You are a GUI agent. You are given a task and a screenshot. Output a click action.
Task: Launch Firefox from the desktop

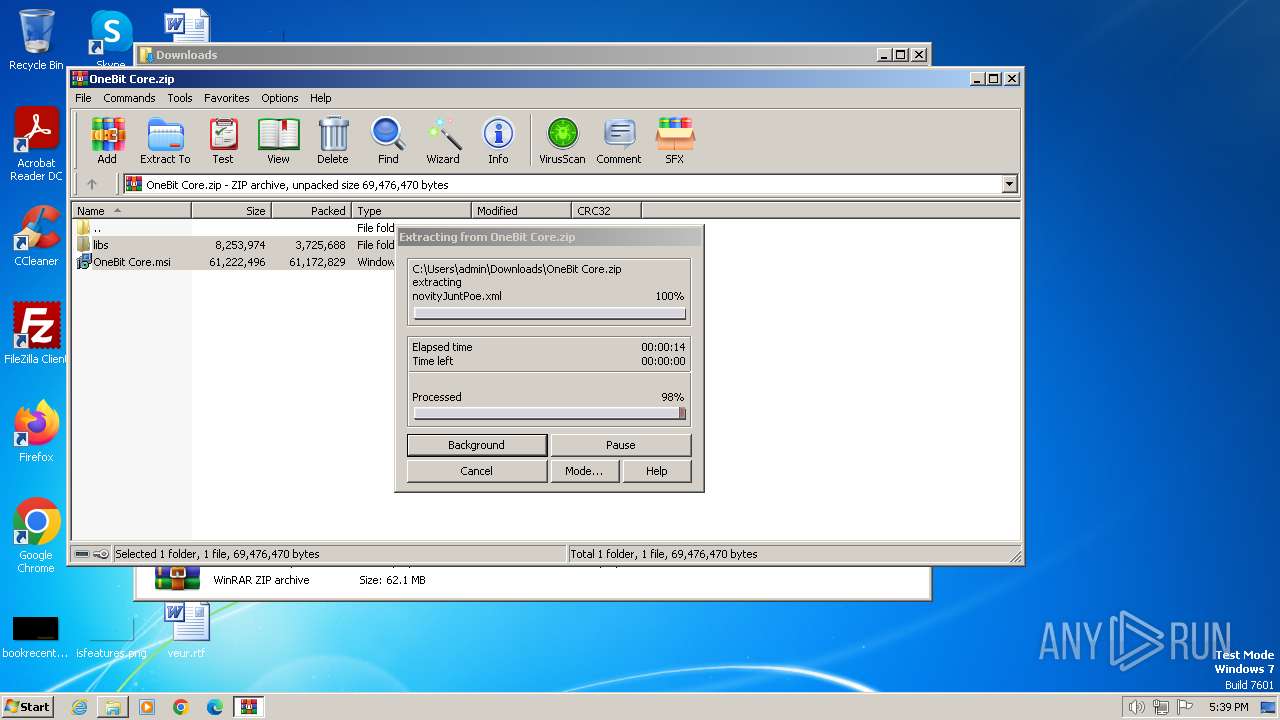coord(36,432)
